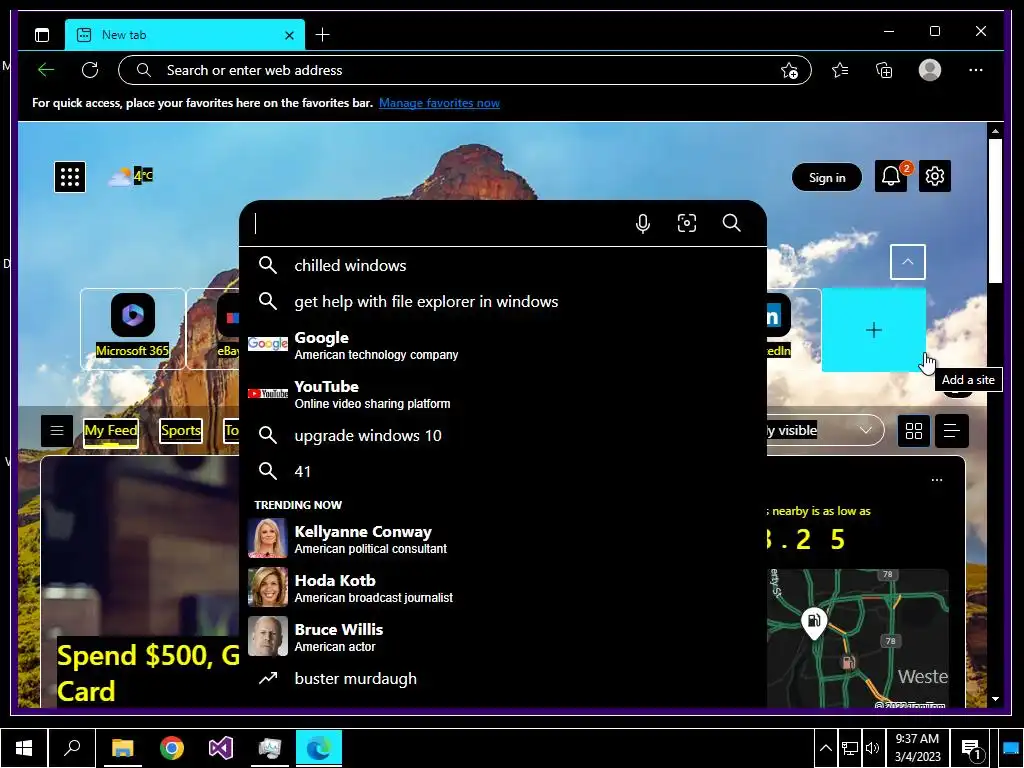Open the Action Center notification icon
Image resolution: width=1024 pixels, height=768 pixels.
pos(972,749)
